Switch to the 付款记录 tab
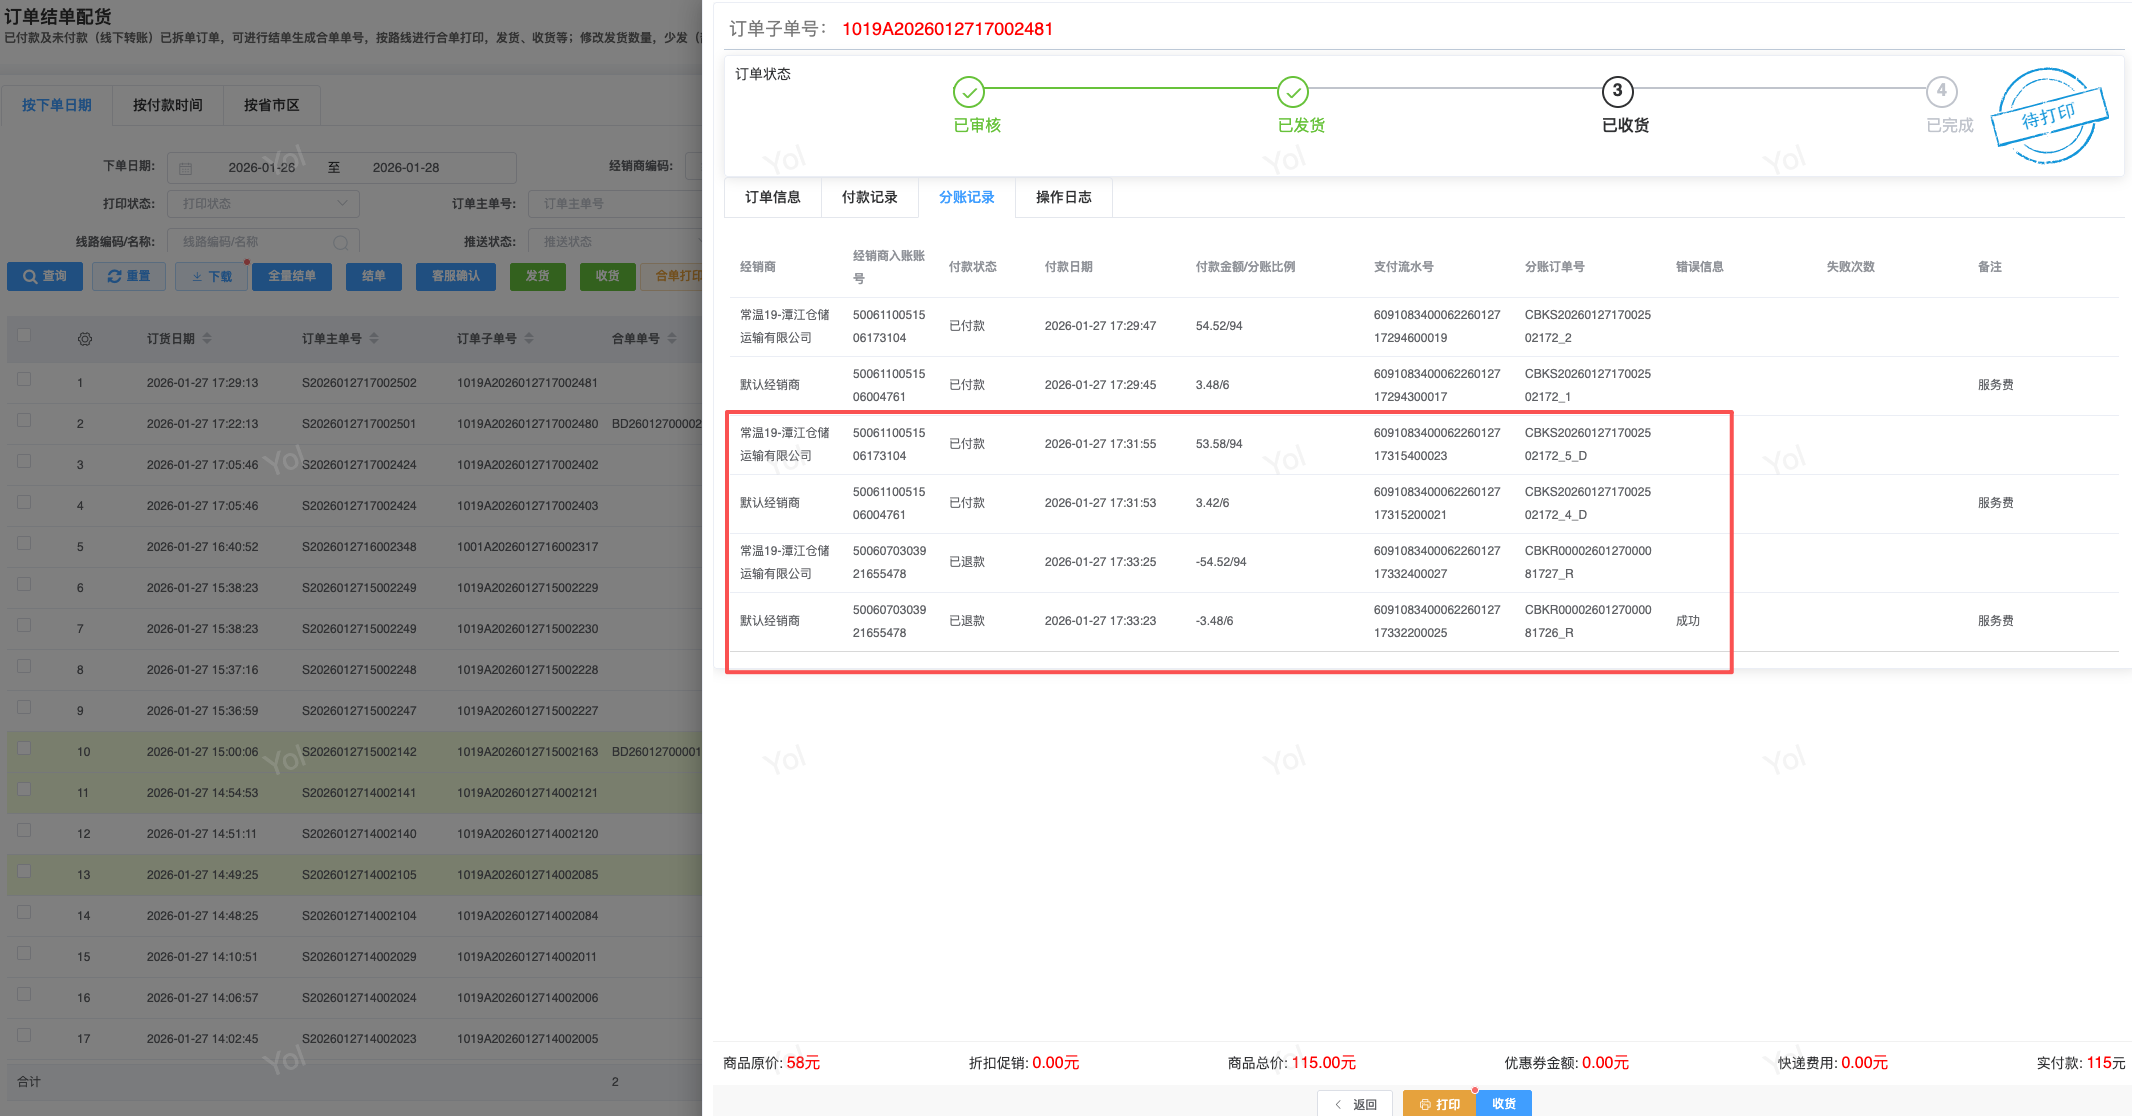 pyautogui.click(x=869, y=197)
